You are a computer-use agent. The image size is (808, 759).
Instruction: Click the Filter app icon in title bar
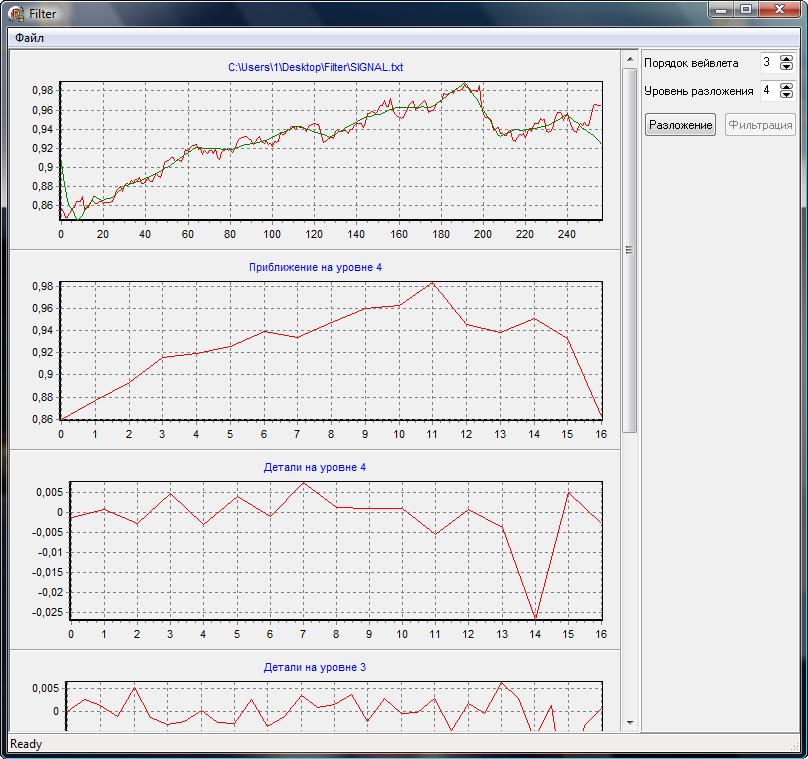[x=16, y=13]
